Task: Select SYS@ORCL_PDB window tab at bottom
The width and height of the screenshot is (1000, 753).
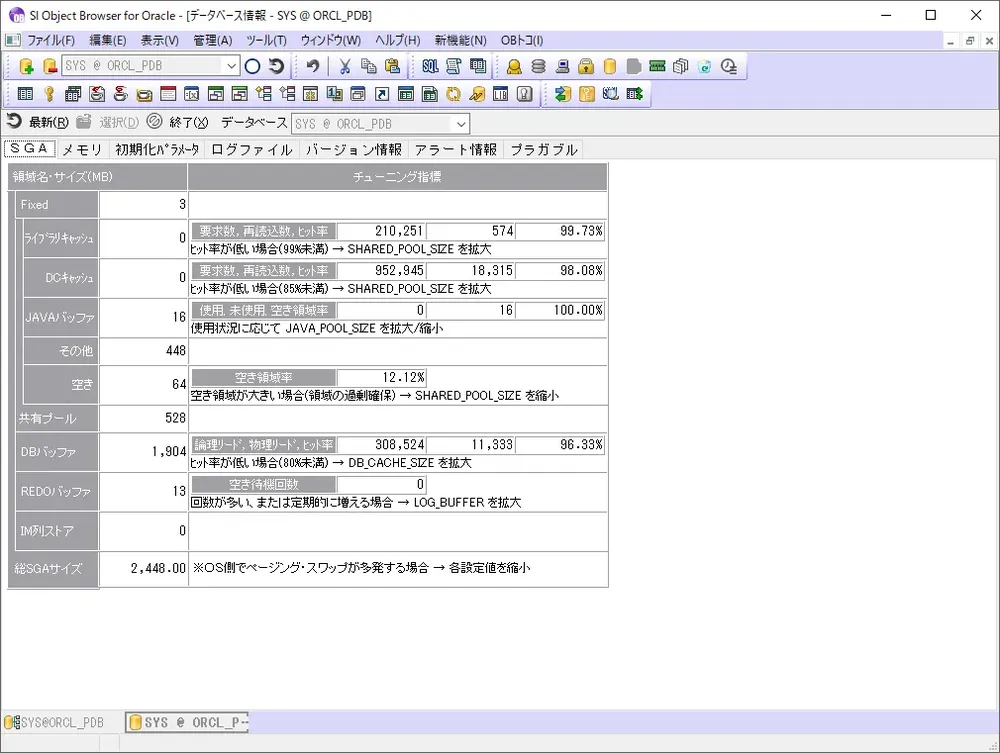Action: coord(55,722)
